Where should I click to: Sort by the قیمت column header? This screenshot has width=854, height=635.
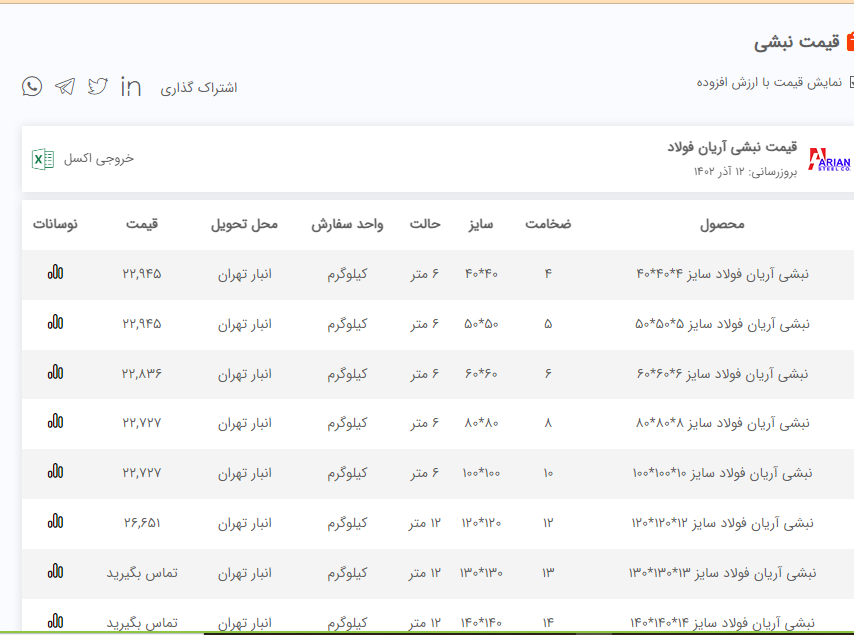(x=142, y=224)
